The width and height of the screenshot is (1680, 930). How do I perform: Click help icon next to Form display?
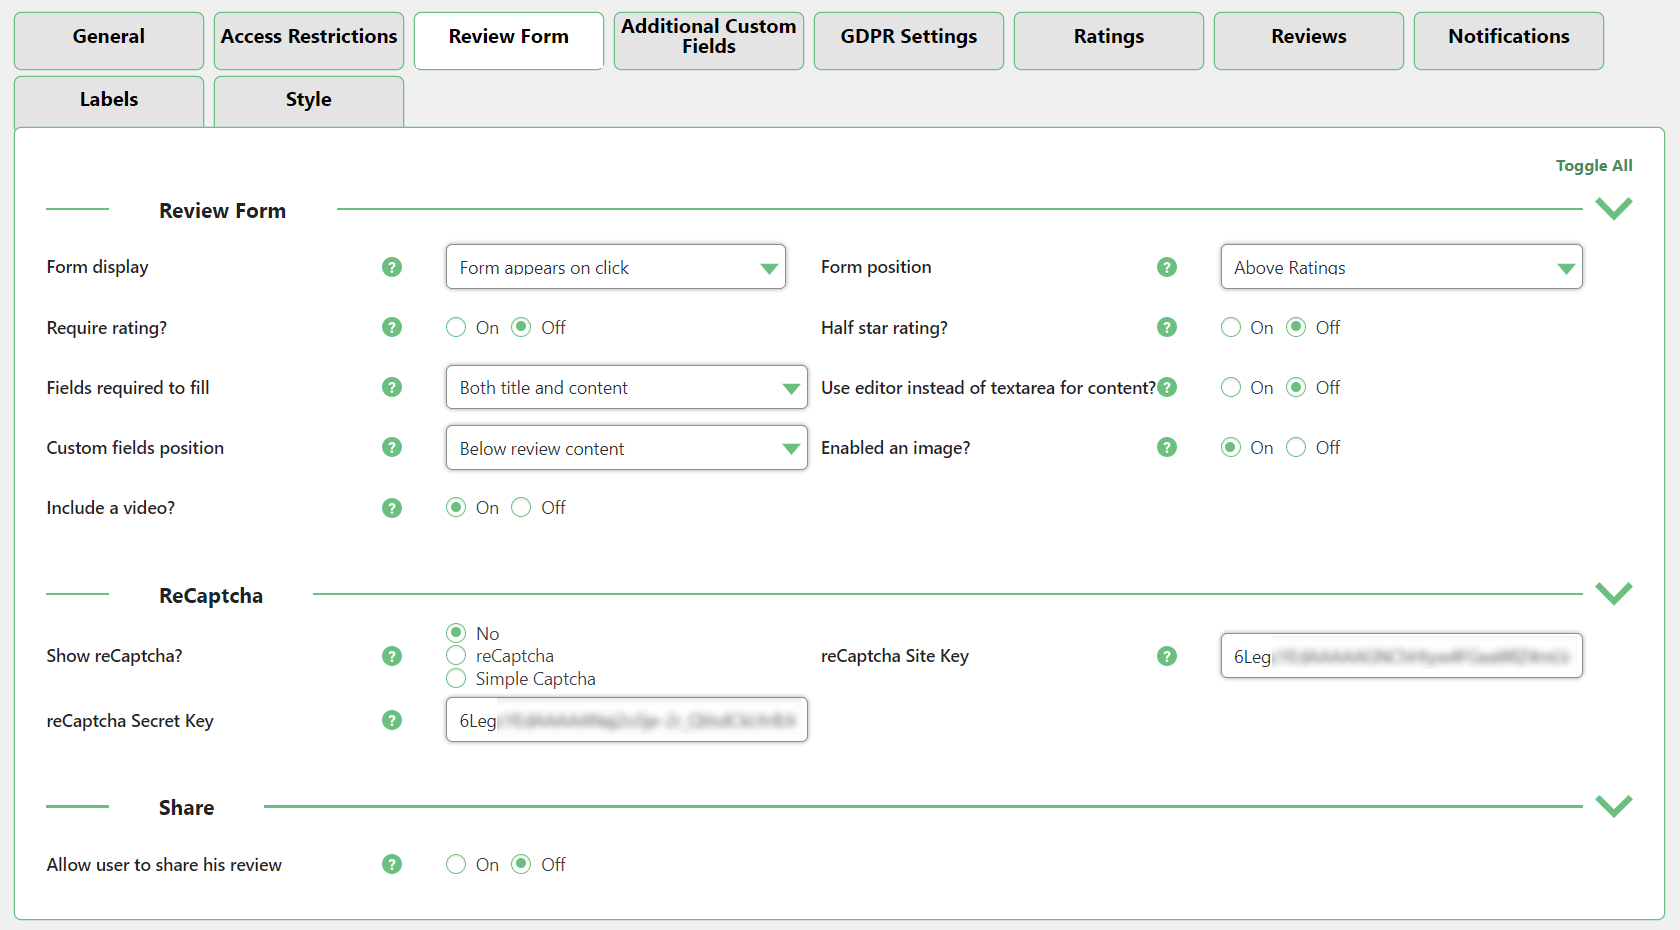[x=392, y=267]
